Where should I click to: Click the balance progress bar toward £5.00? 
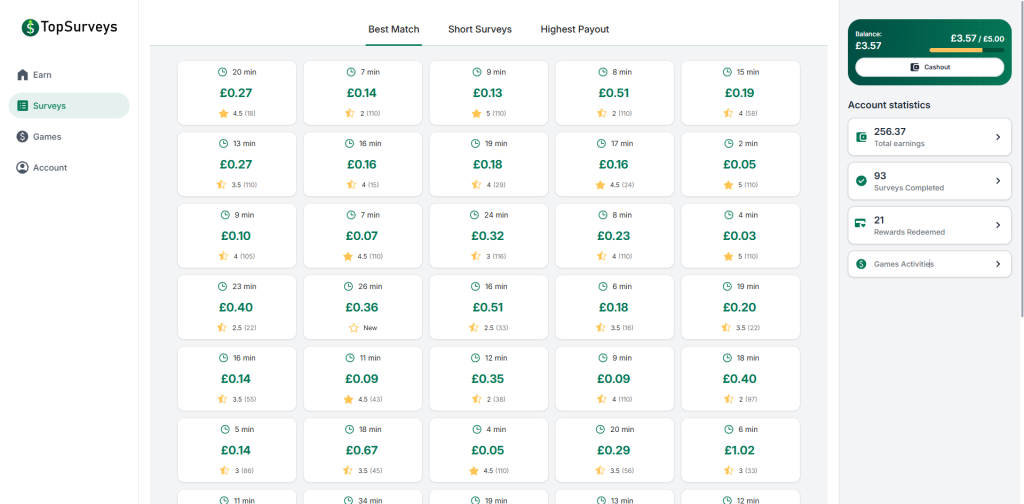coord(967,50)
